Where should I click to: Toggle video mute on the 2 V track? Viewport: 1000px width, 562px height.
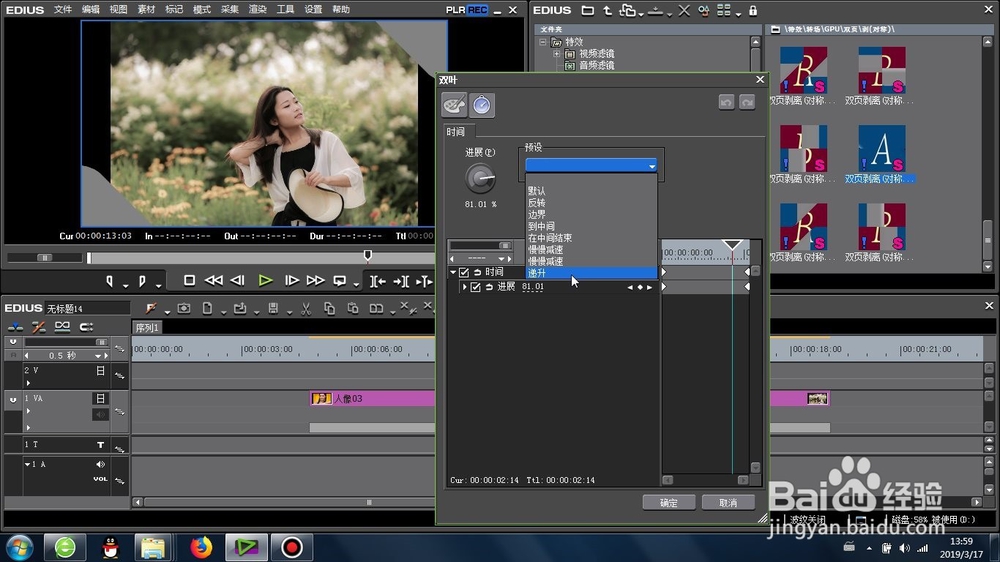pyautogui.click(x=100, y=371)
